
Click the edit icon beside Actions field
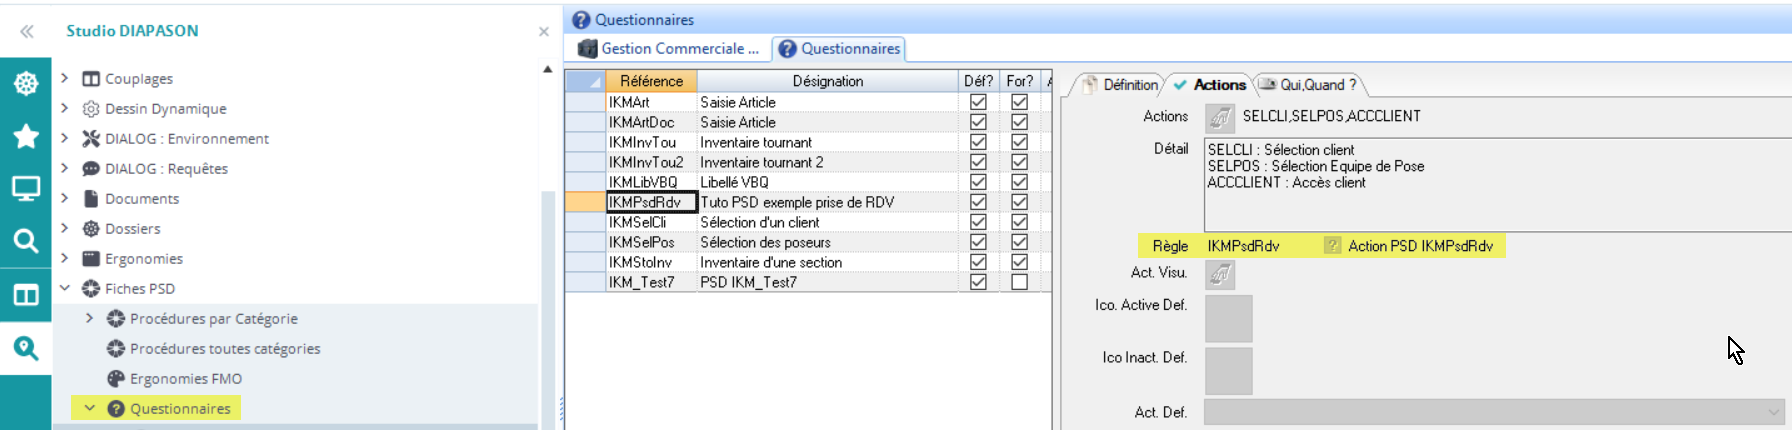(x=1220, y=118)
